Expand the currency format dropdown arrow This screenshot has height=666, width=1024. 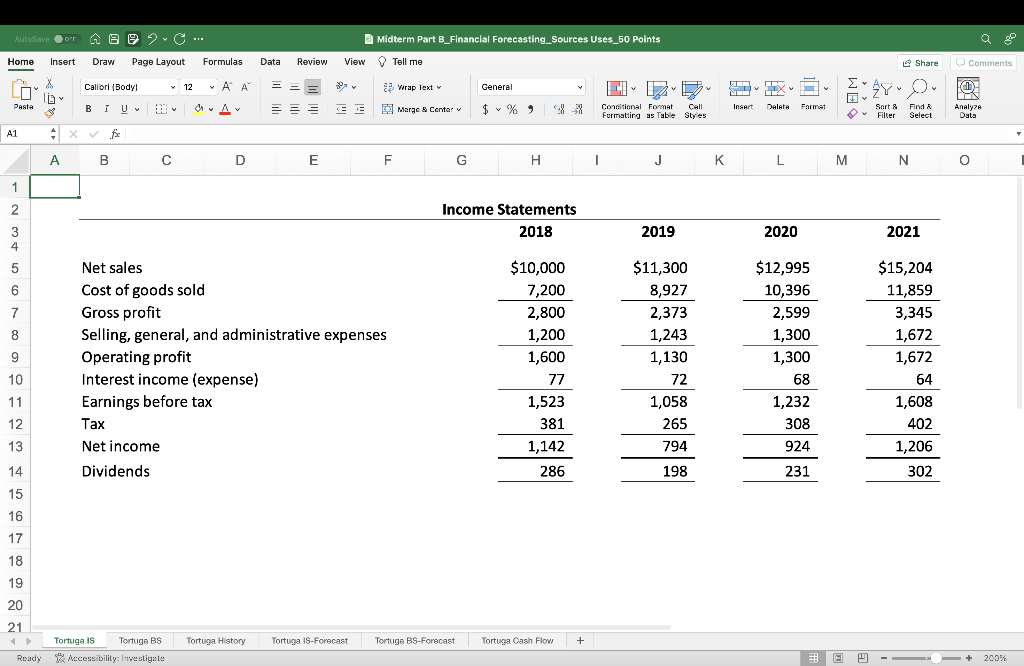[x=498, y=109]
